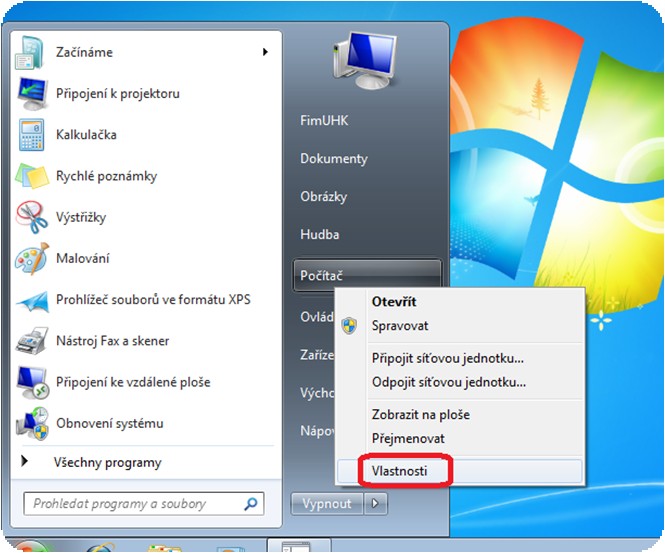Click the Výstřižky label
This screenshot has width=665, height=553.
[x=81, y=217]
